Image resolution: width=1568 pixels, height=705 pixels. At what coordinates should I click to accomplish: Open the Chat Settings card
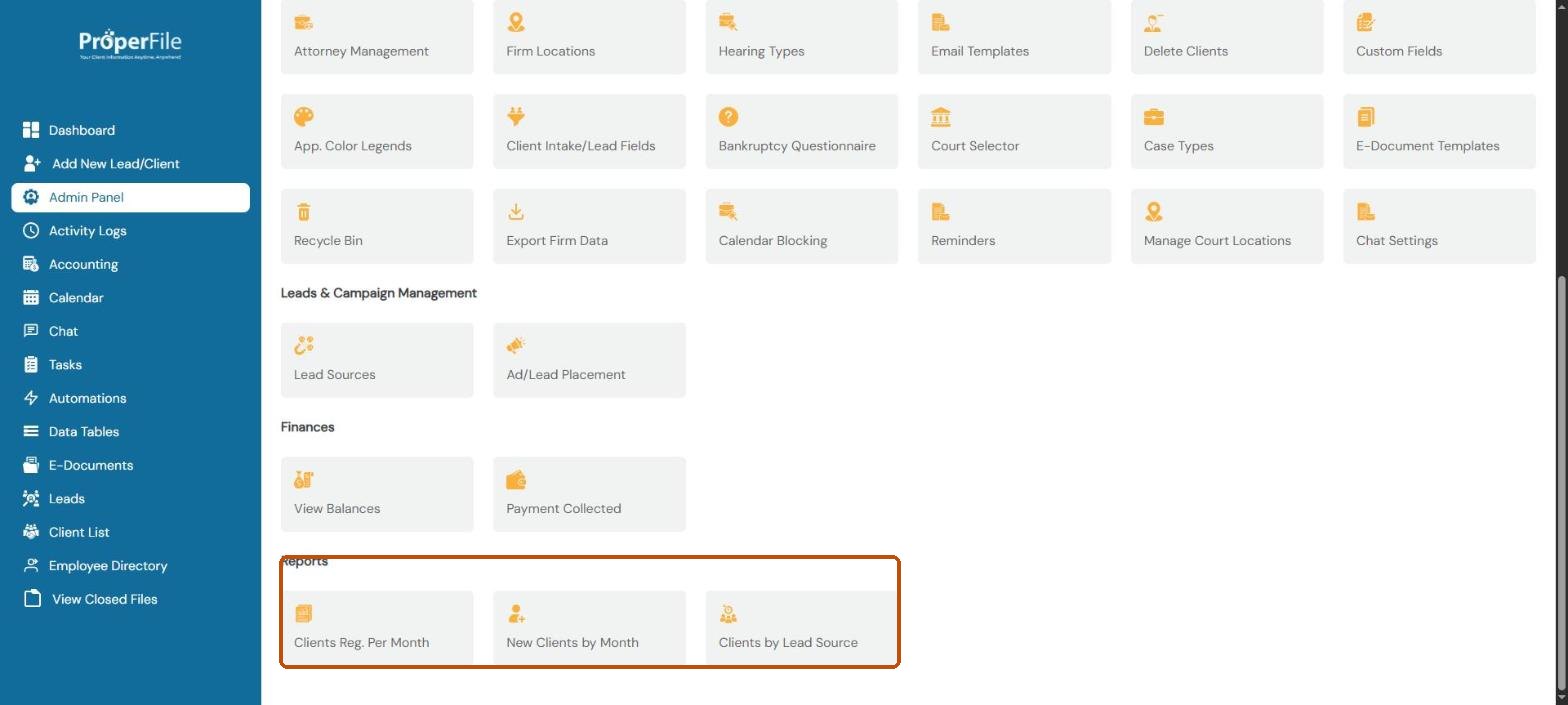tap(1439, 226)
